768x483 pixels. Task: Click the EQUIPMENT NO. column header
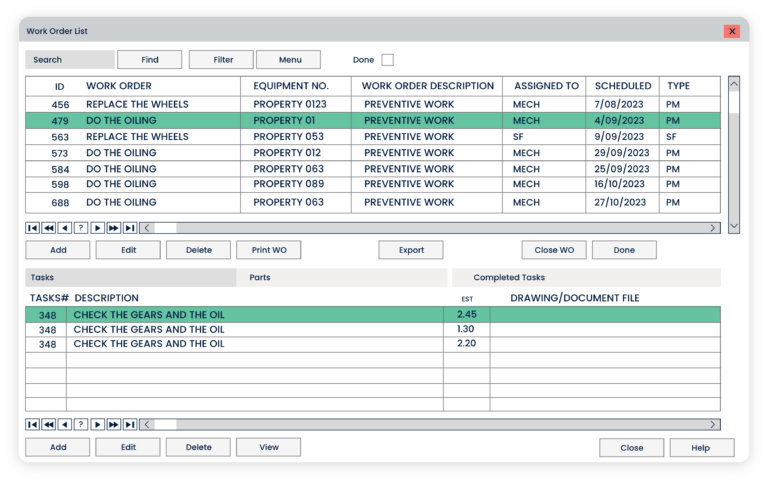pos(296,86)
